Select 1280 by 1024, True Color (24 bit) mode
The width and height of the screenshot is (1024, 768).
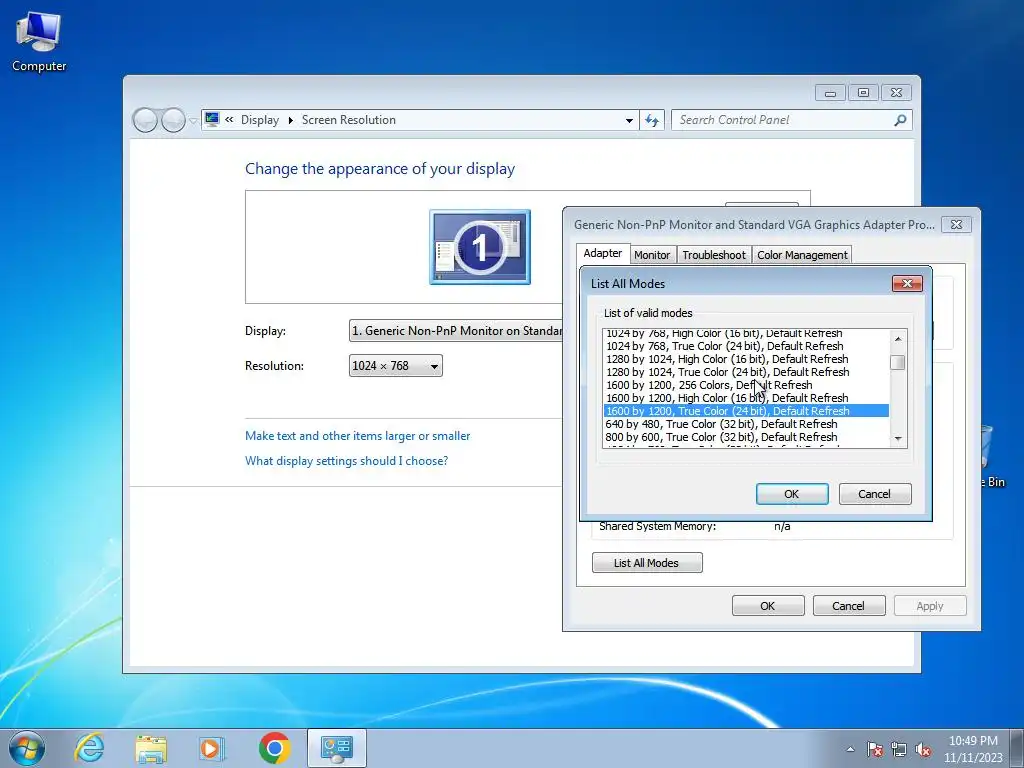(746, 372)
